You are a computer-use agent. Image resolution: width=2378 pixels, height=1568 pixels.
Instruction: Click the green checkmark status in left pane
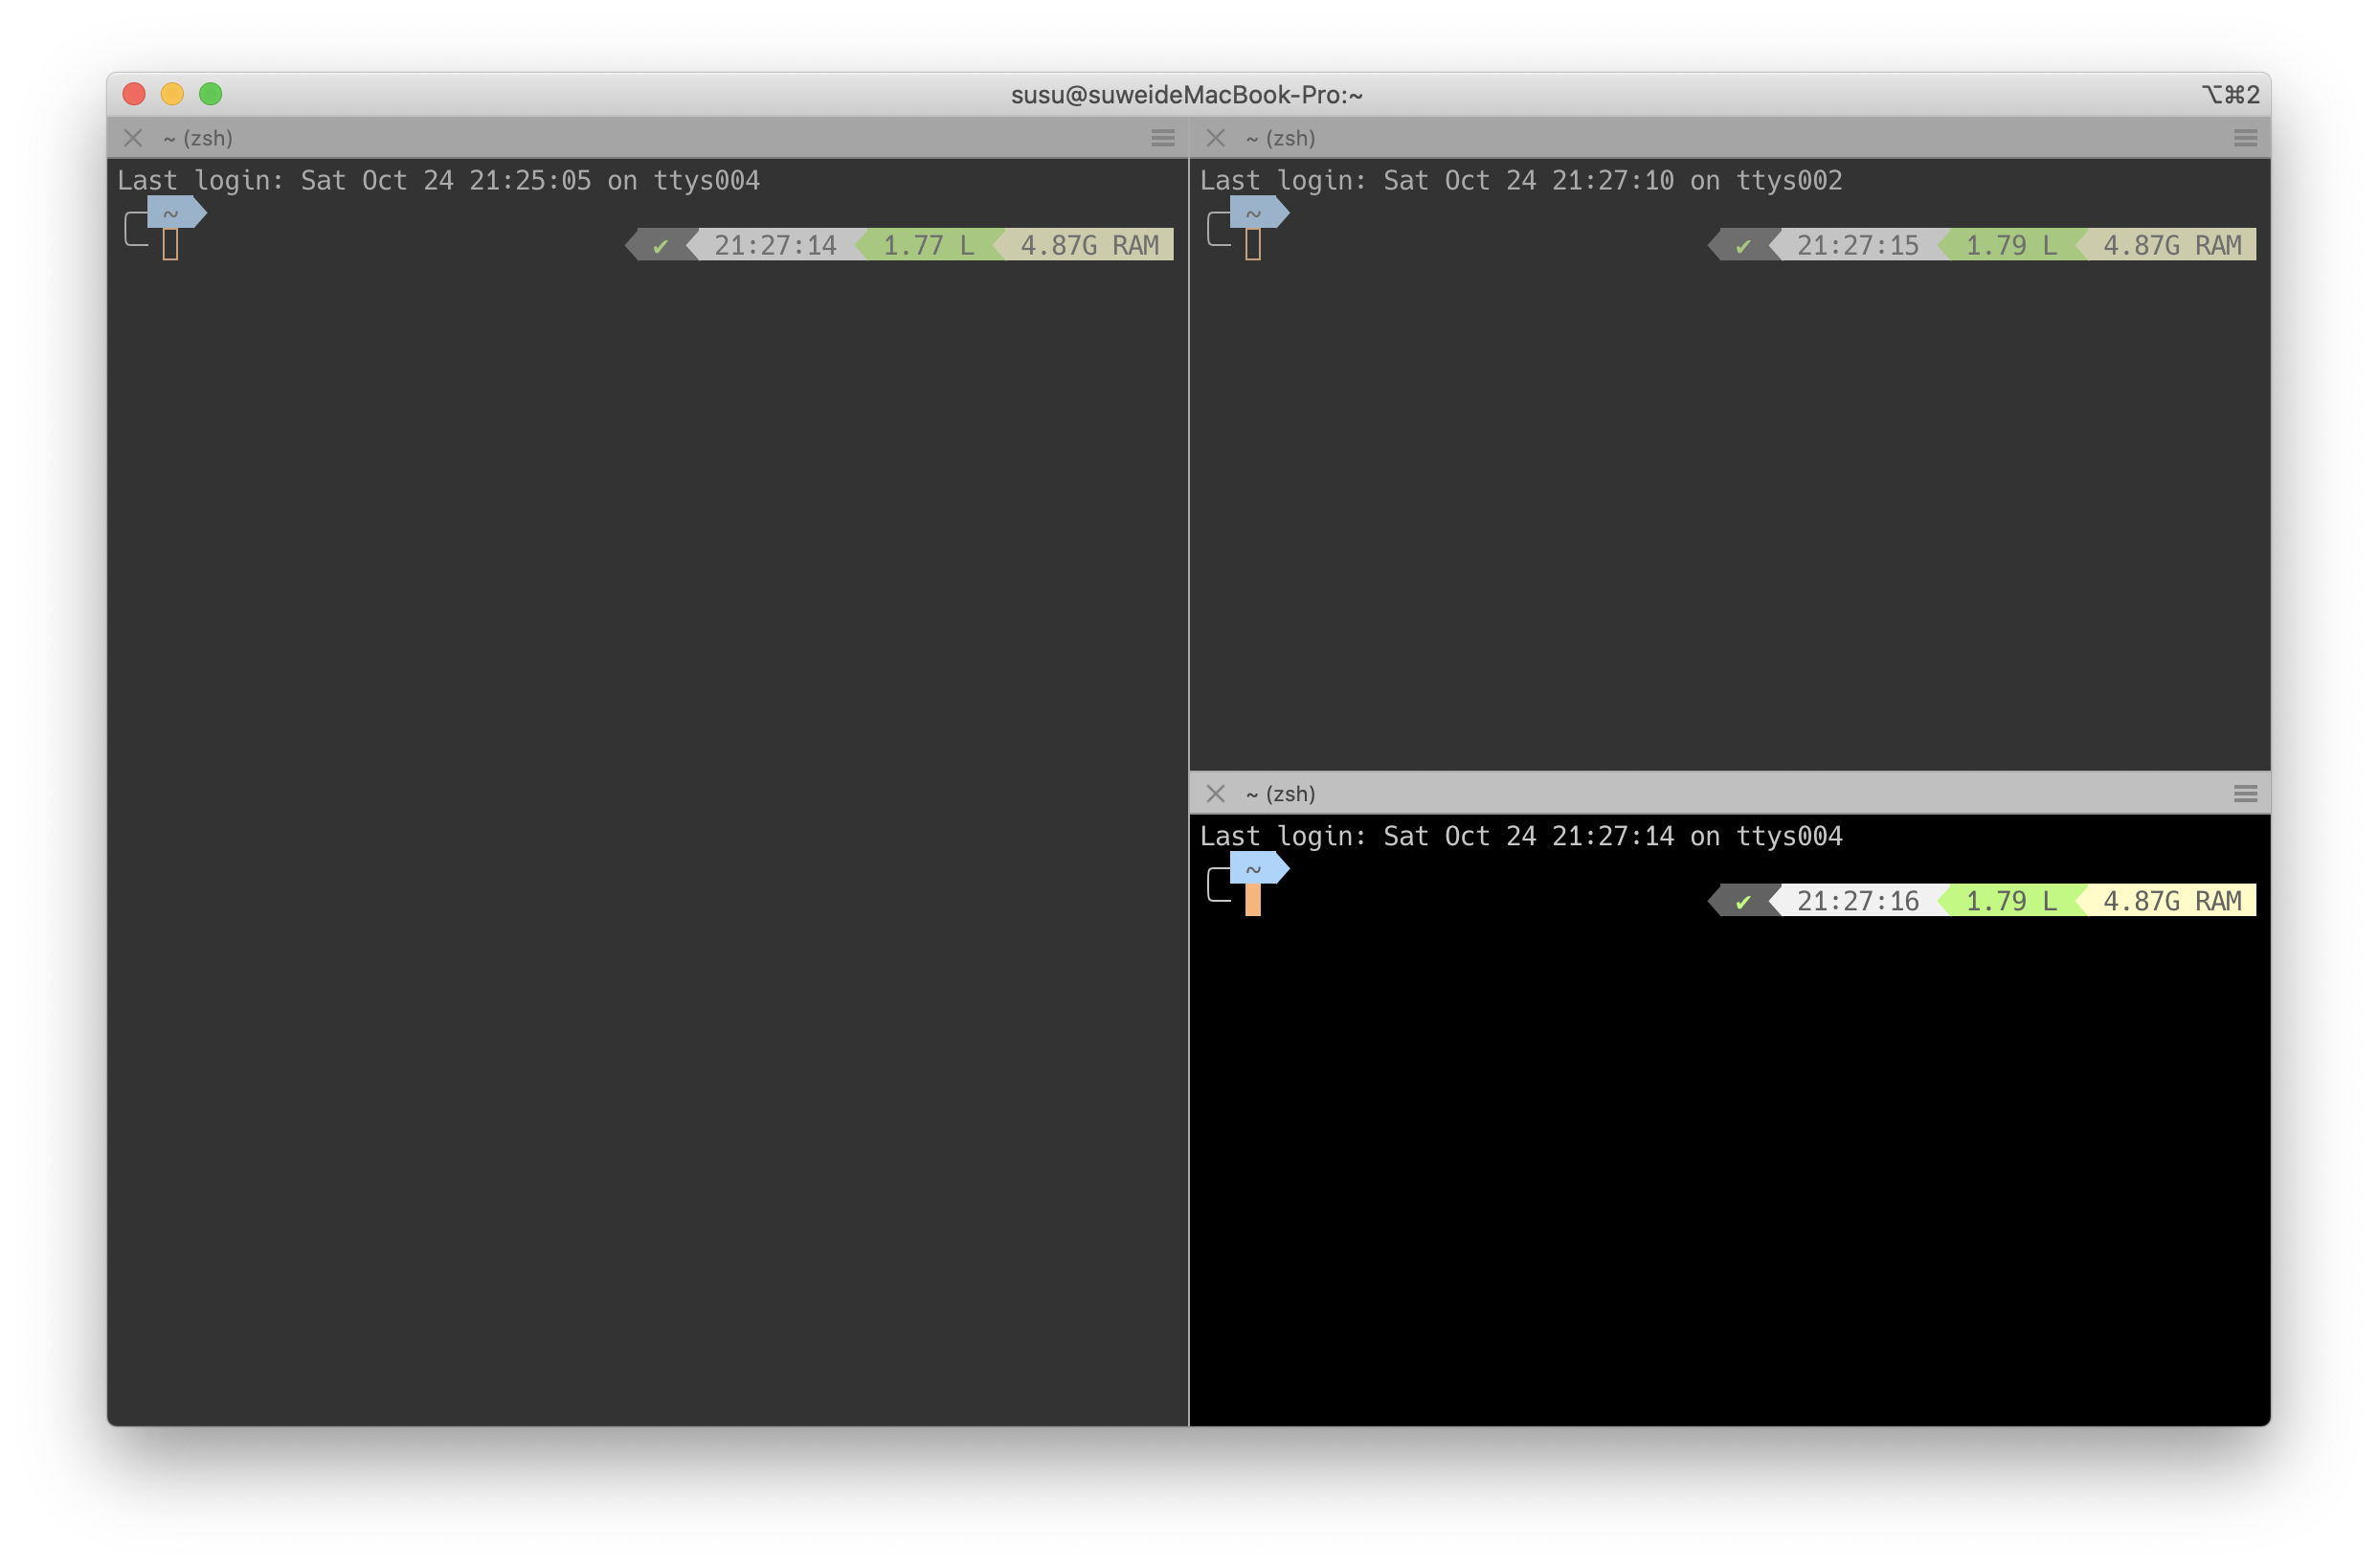pyautogui.click(x=660, y=245)
